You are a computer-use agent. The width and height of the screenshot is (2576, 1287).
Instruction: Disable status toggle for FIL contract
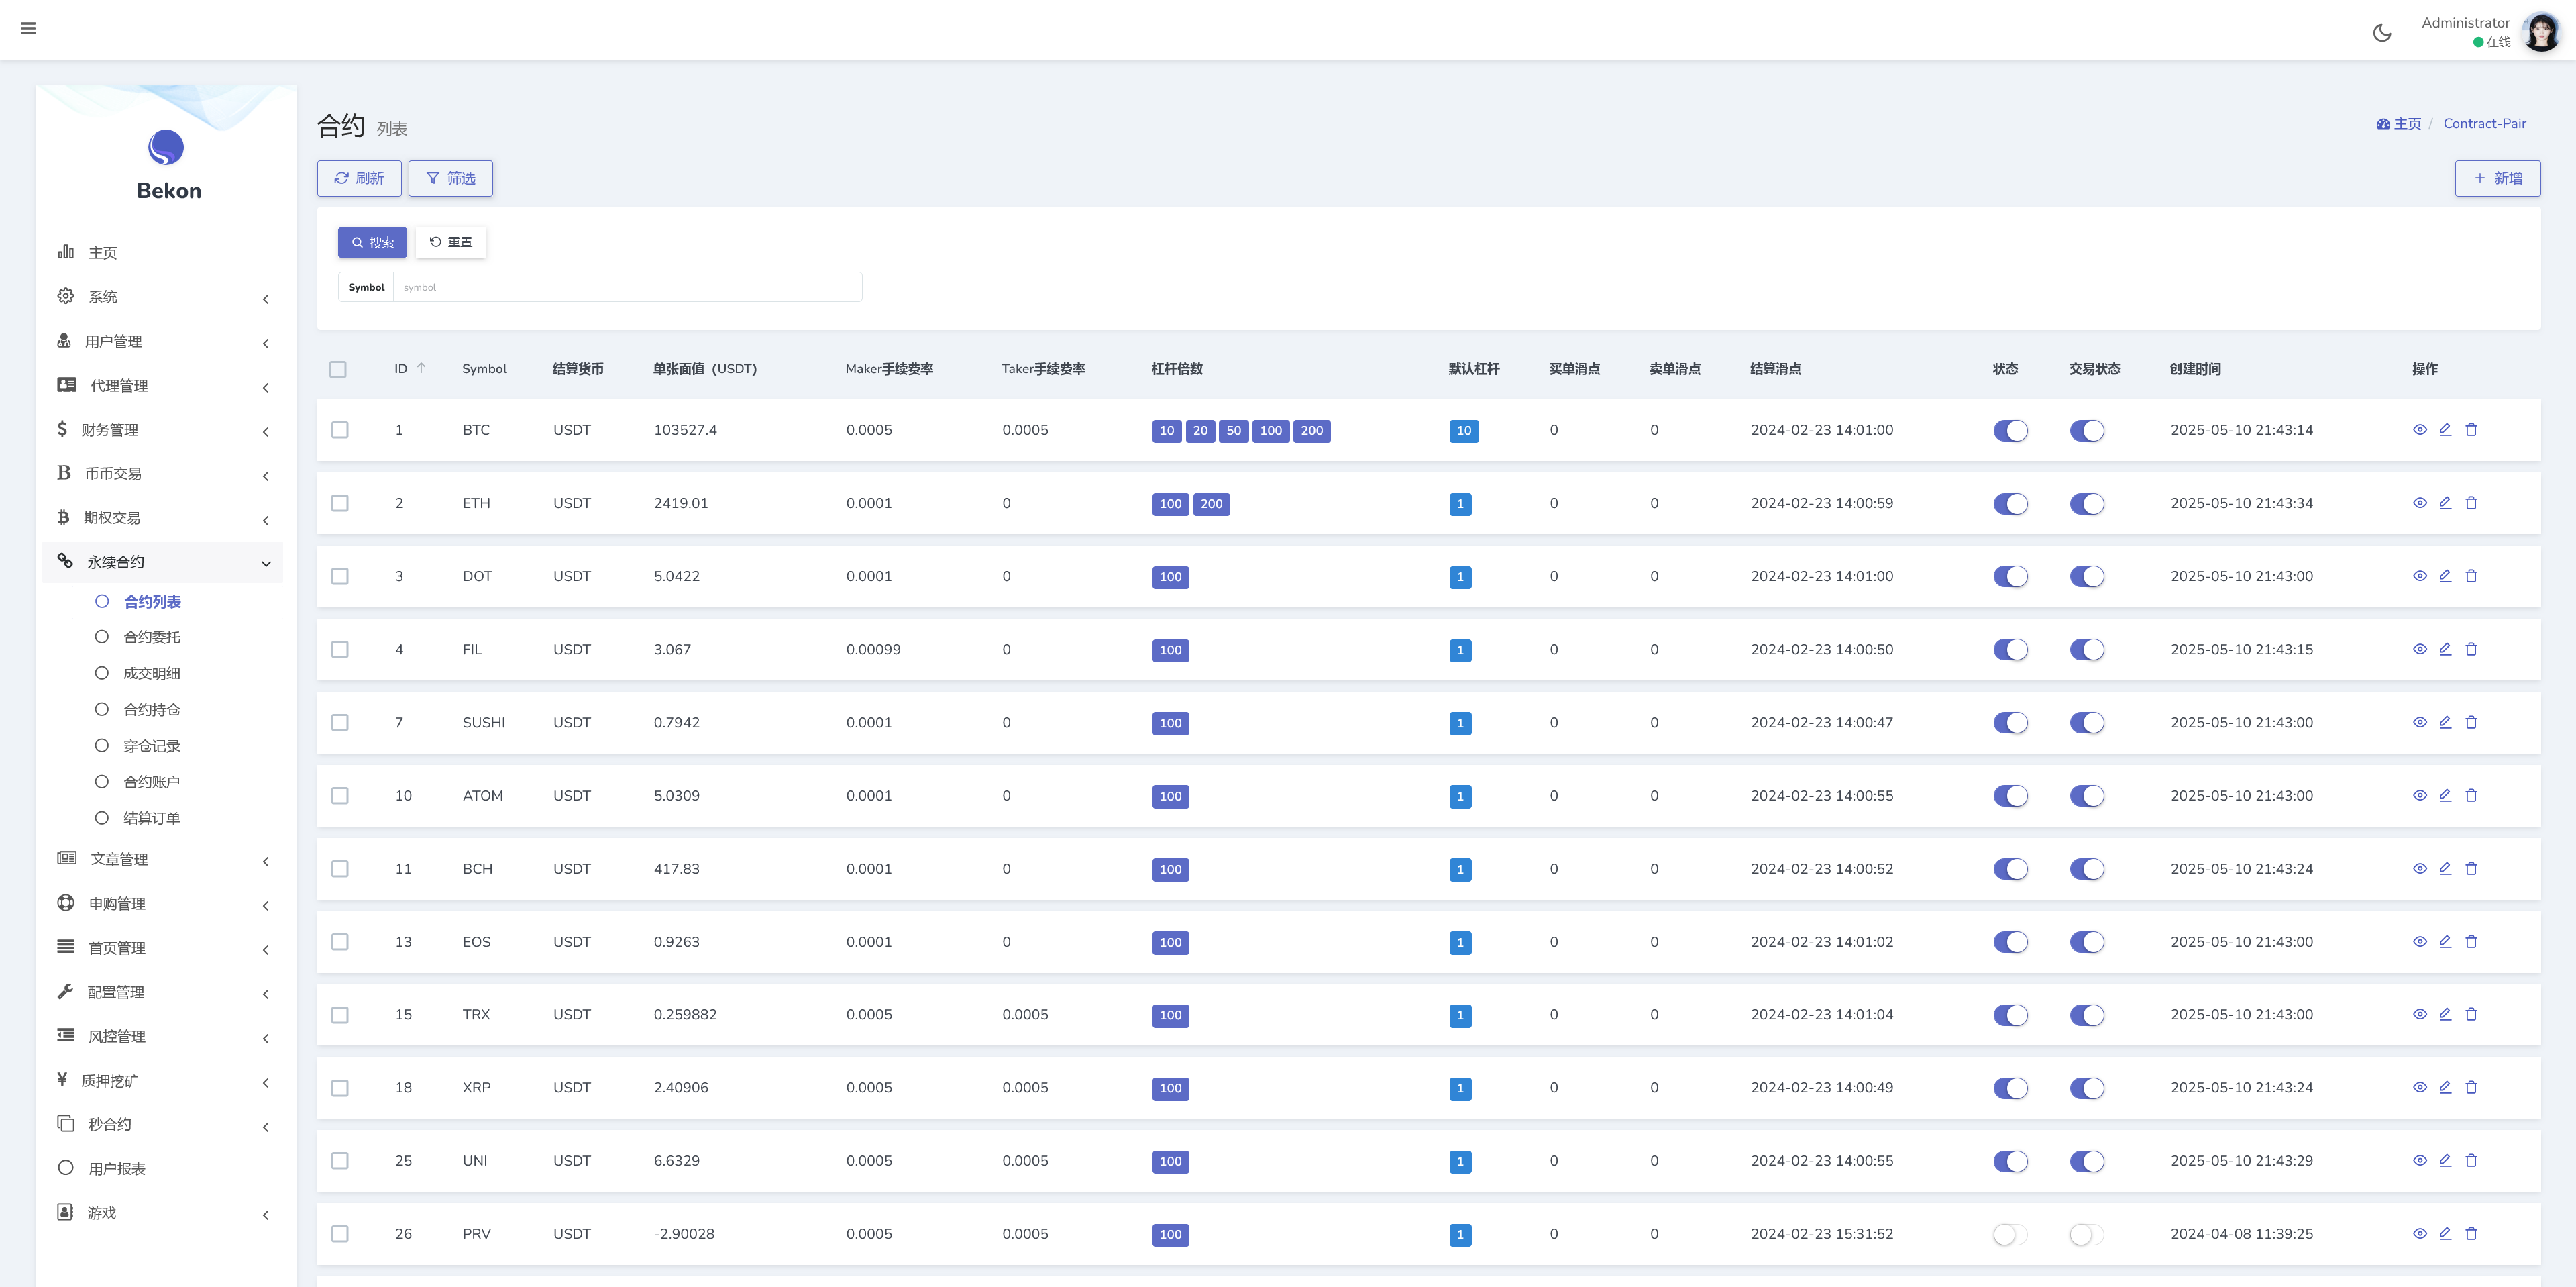[2010, 650]
